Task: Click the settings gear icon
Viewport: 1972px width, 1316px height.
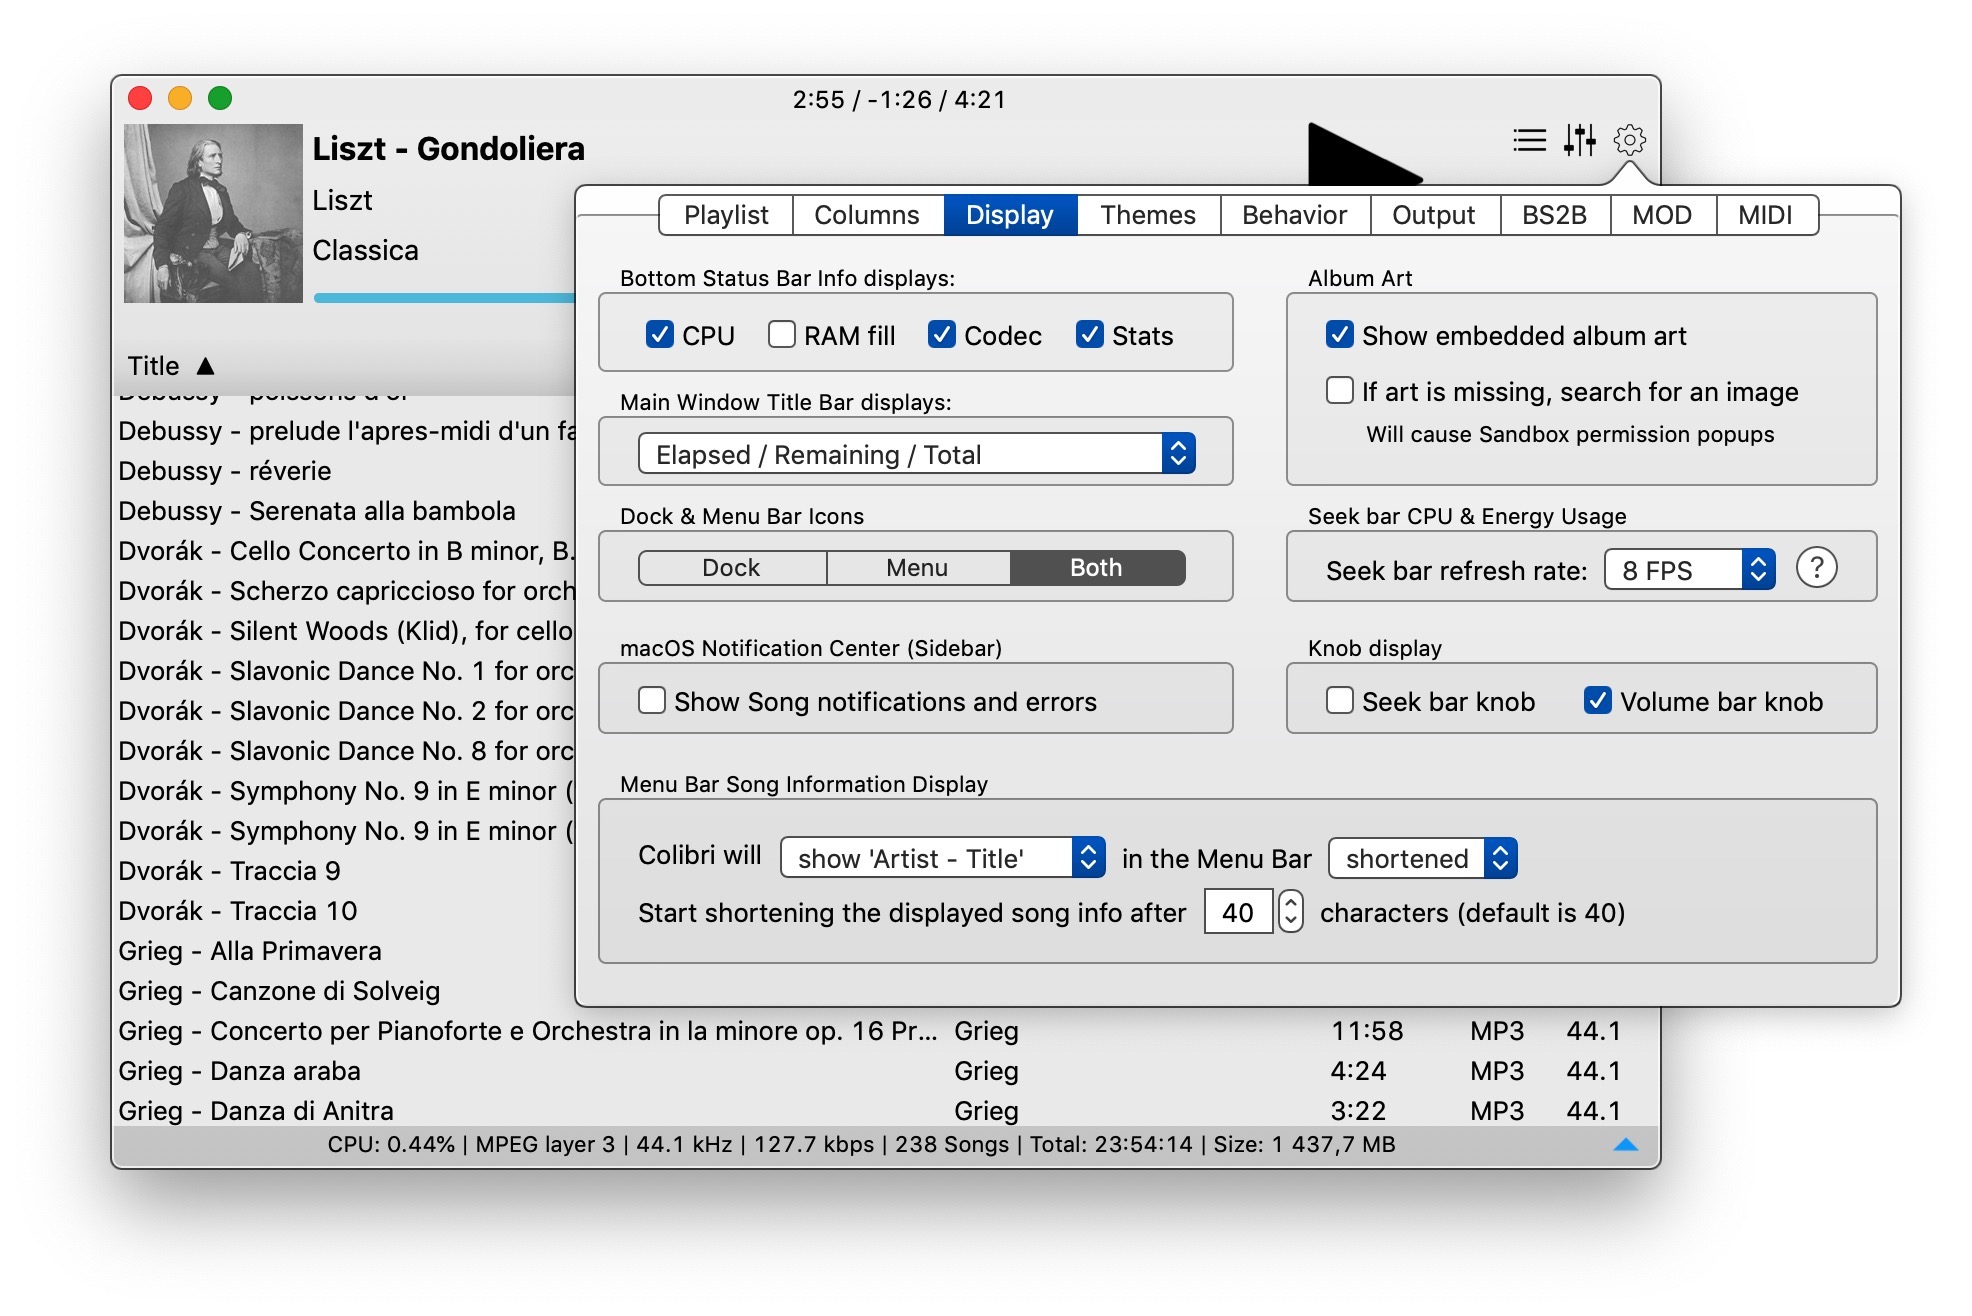Action: pos(1630,140)
